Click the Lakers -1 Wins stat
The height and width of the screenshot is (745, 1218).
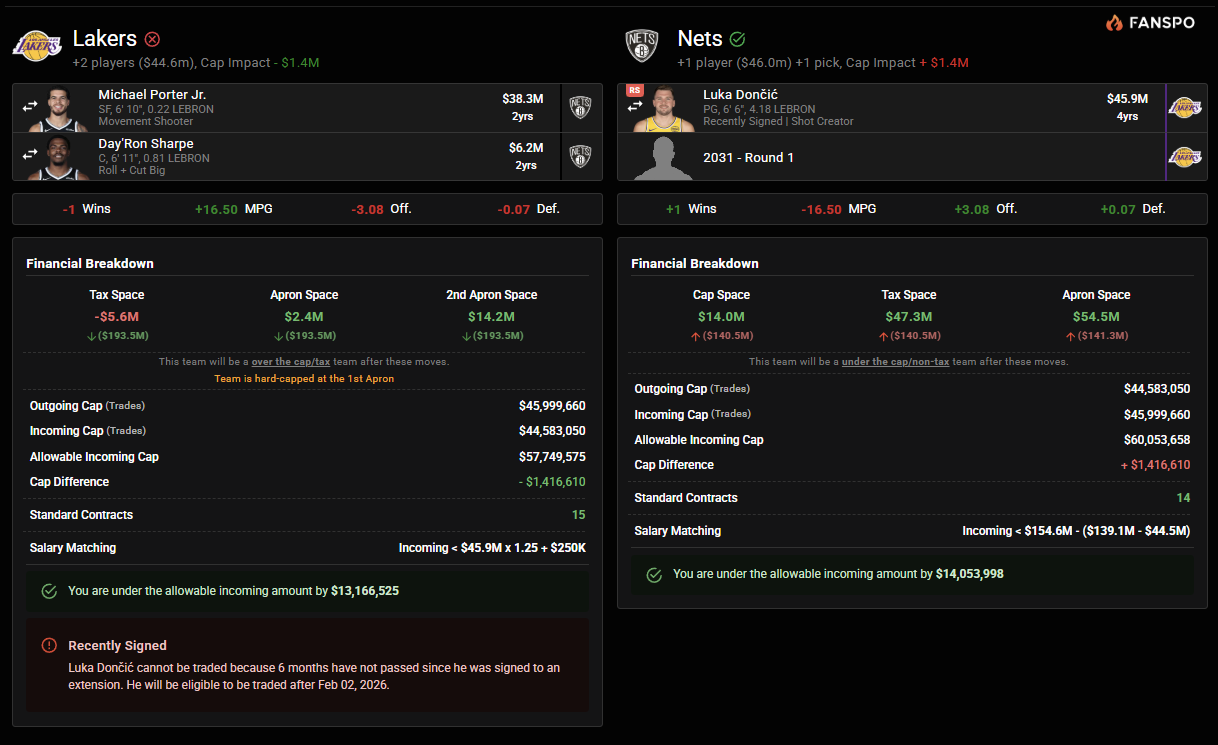[x=86, y=209]
